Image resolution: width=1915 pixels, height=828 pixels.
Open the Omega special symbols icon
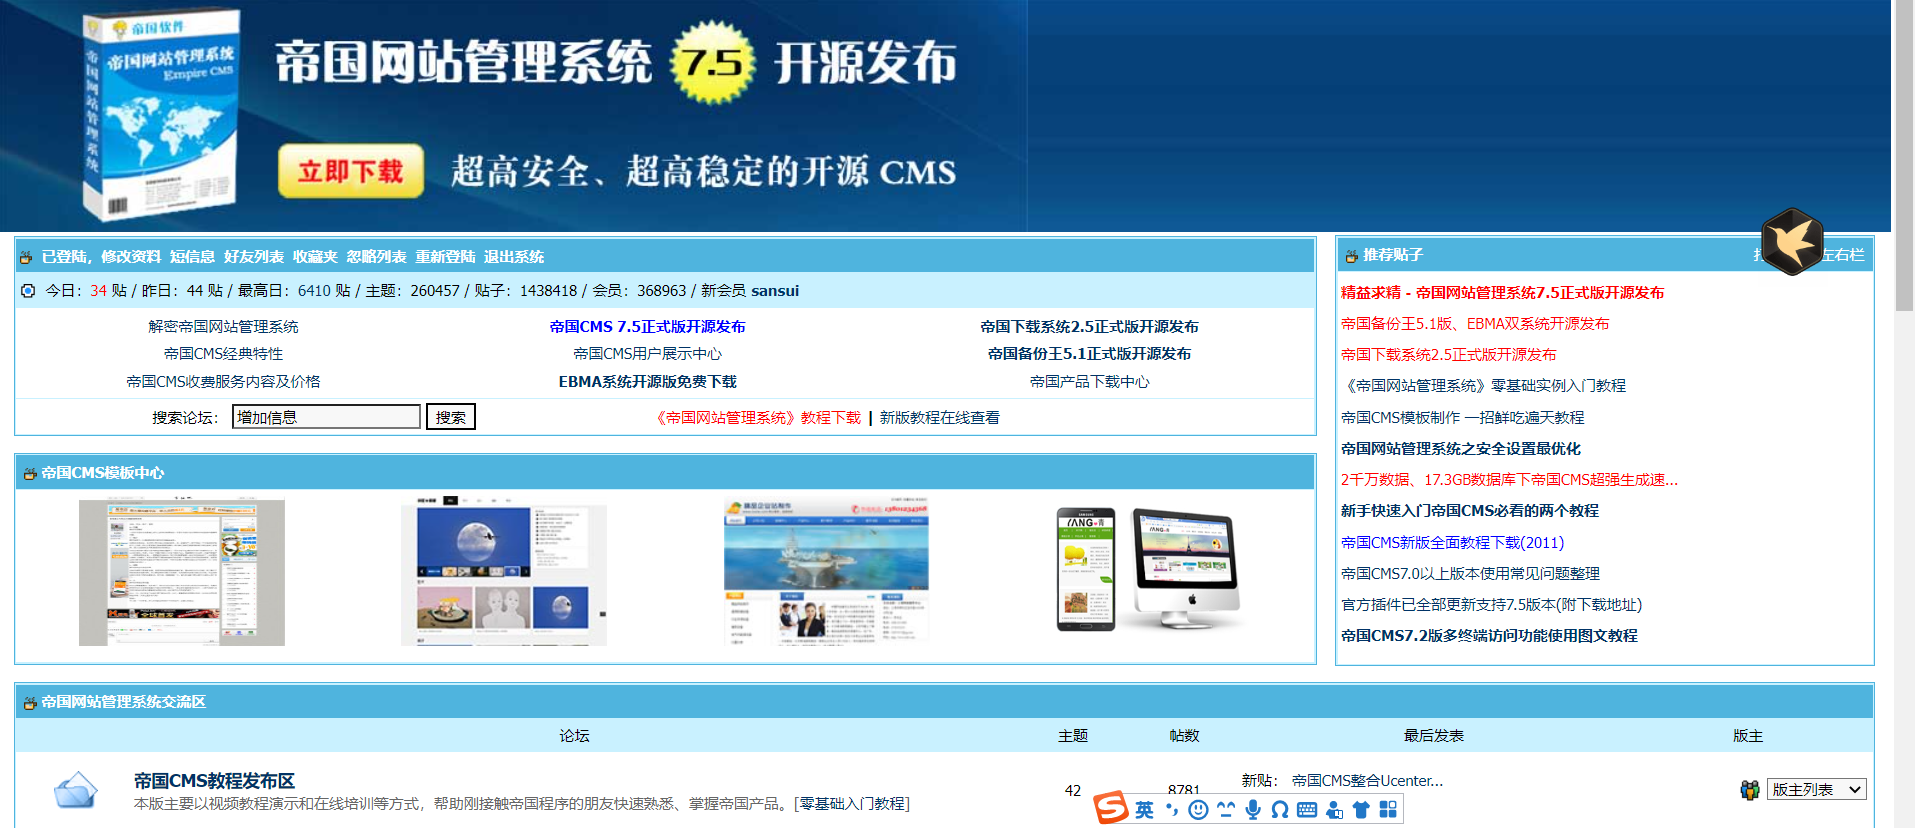[x=1280, y=810]
